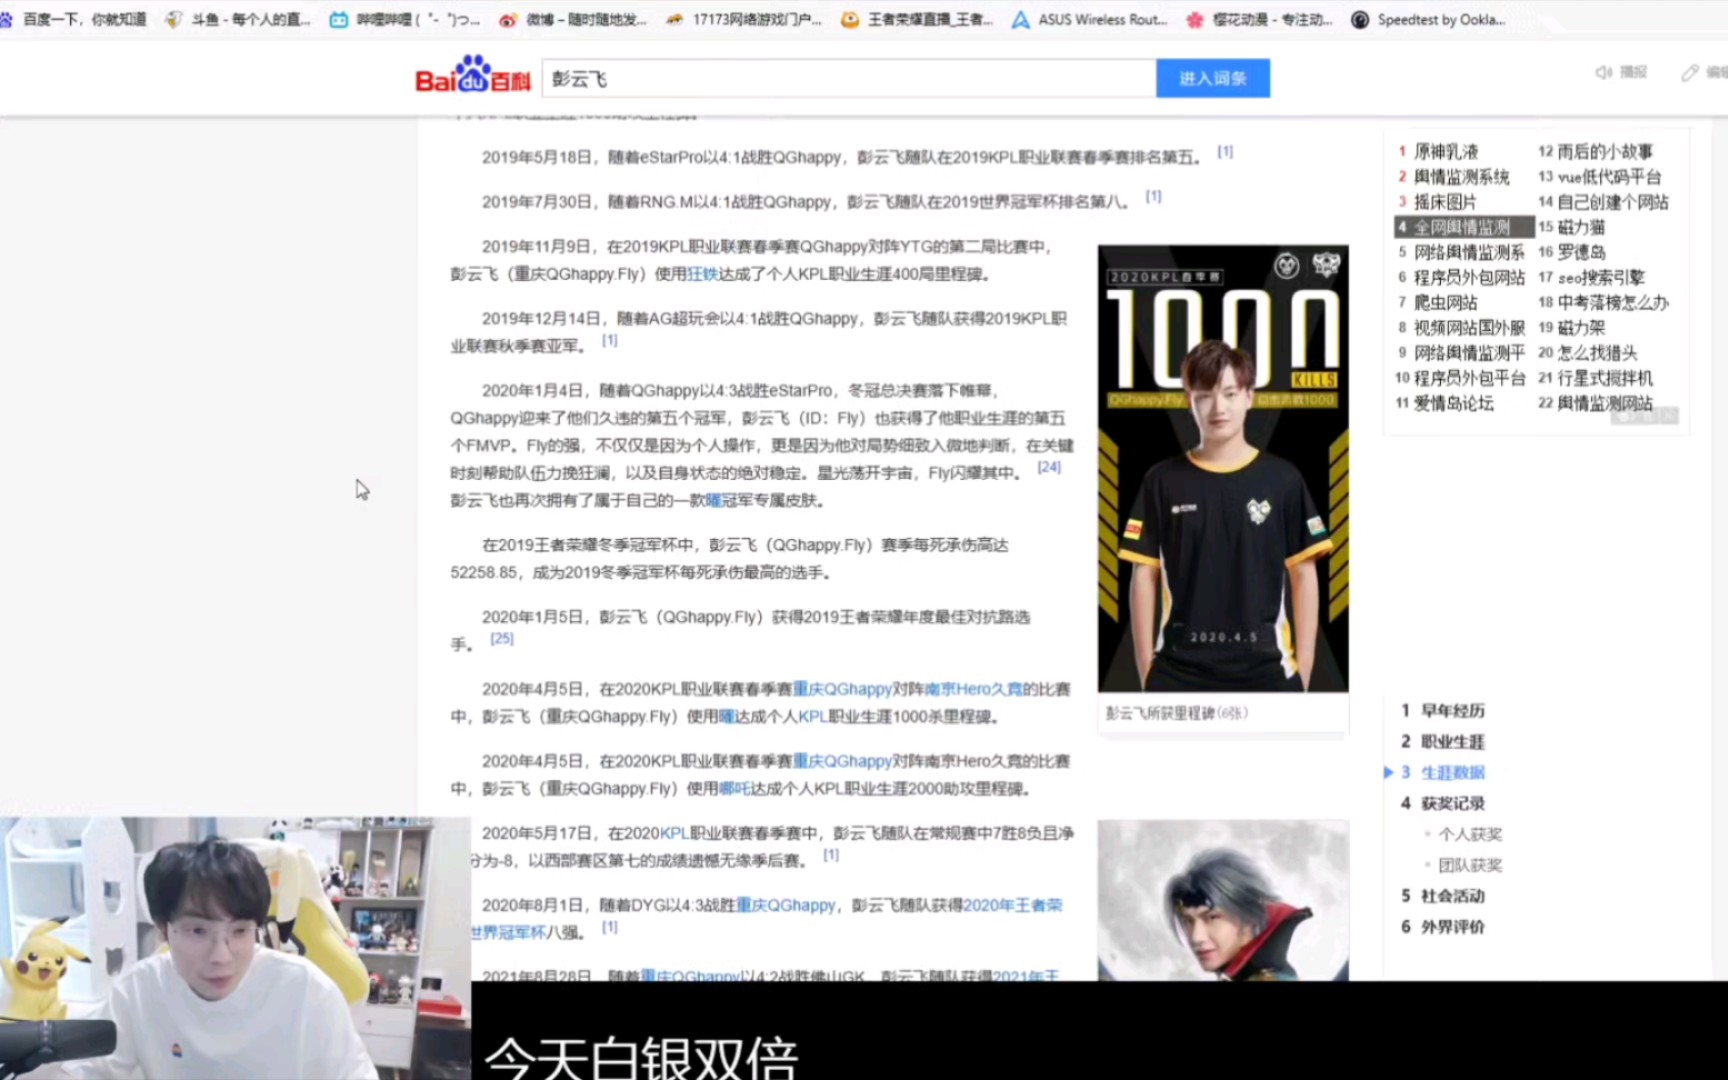Click the Baidu Baike logo

472,75
